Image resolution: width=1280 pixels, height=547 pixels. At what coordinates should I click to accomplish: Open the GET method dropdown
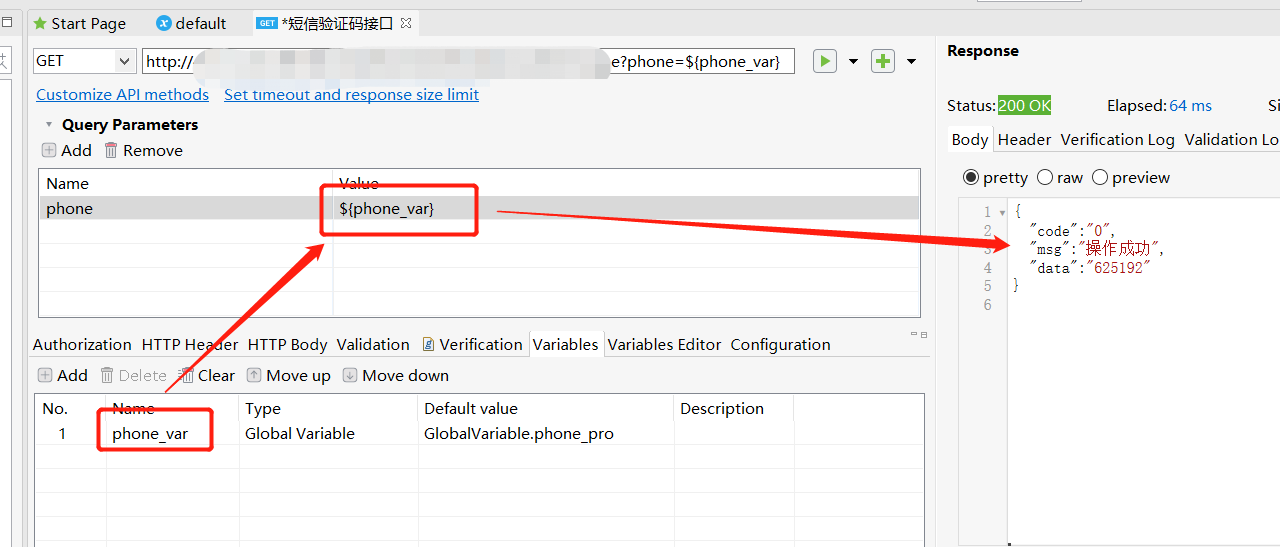coord(125,61)
